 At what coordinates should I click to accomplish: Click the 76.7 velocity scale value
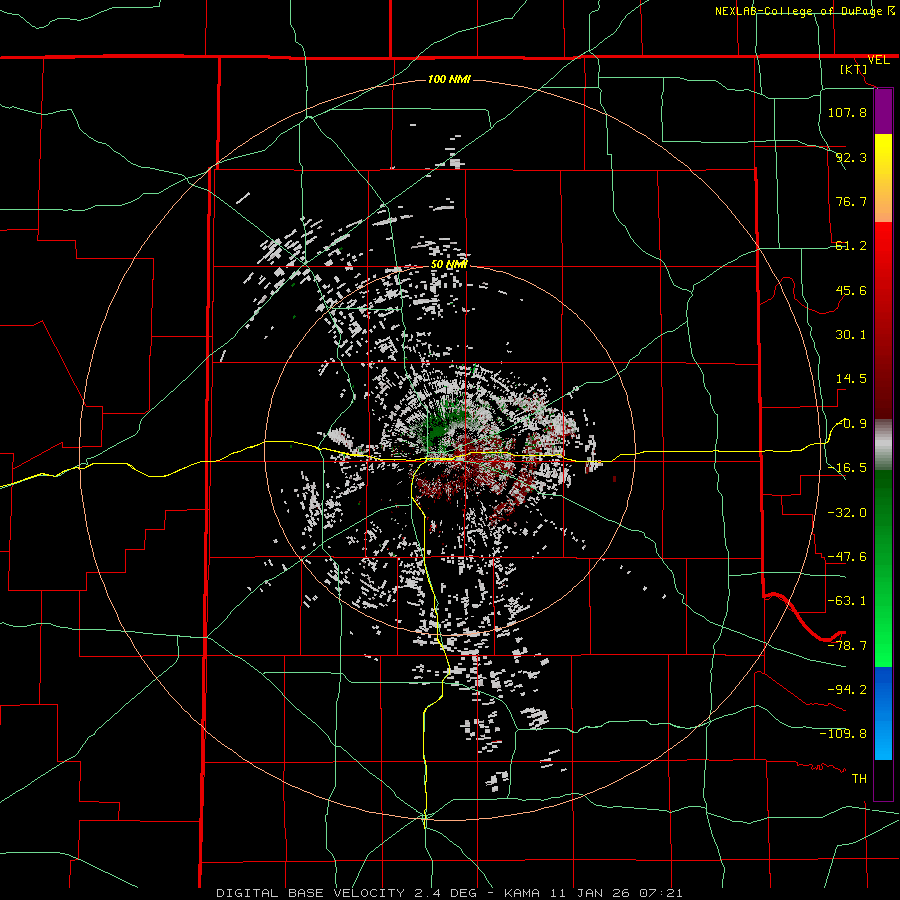point(851,201)
